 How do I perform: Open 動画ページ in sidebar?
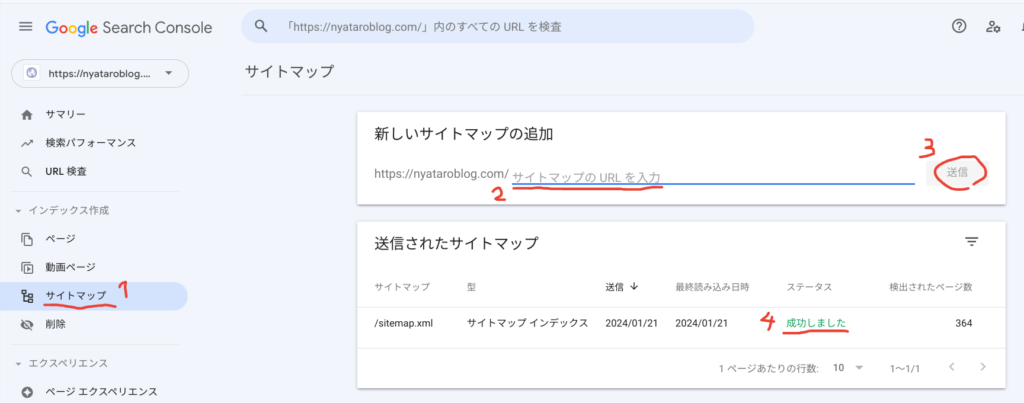(70, 267)
